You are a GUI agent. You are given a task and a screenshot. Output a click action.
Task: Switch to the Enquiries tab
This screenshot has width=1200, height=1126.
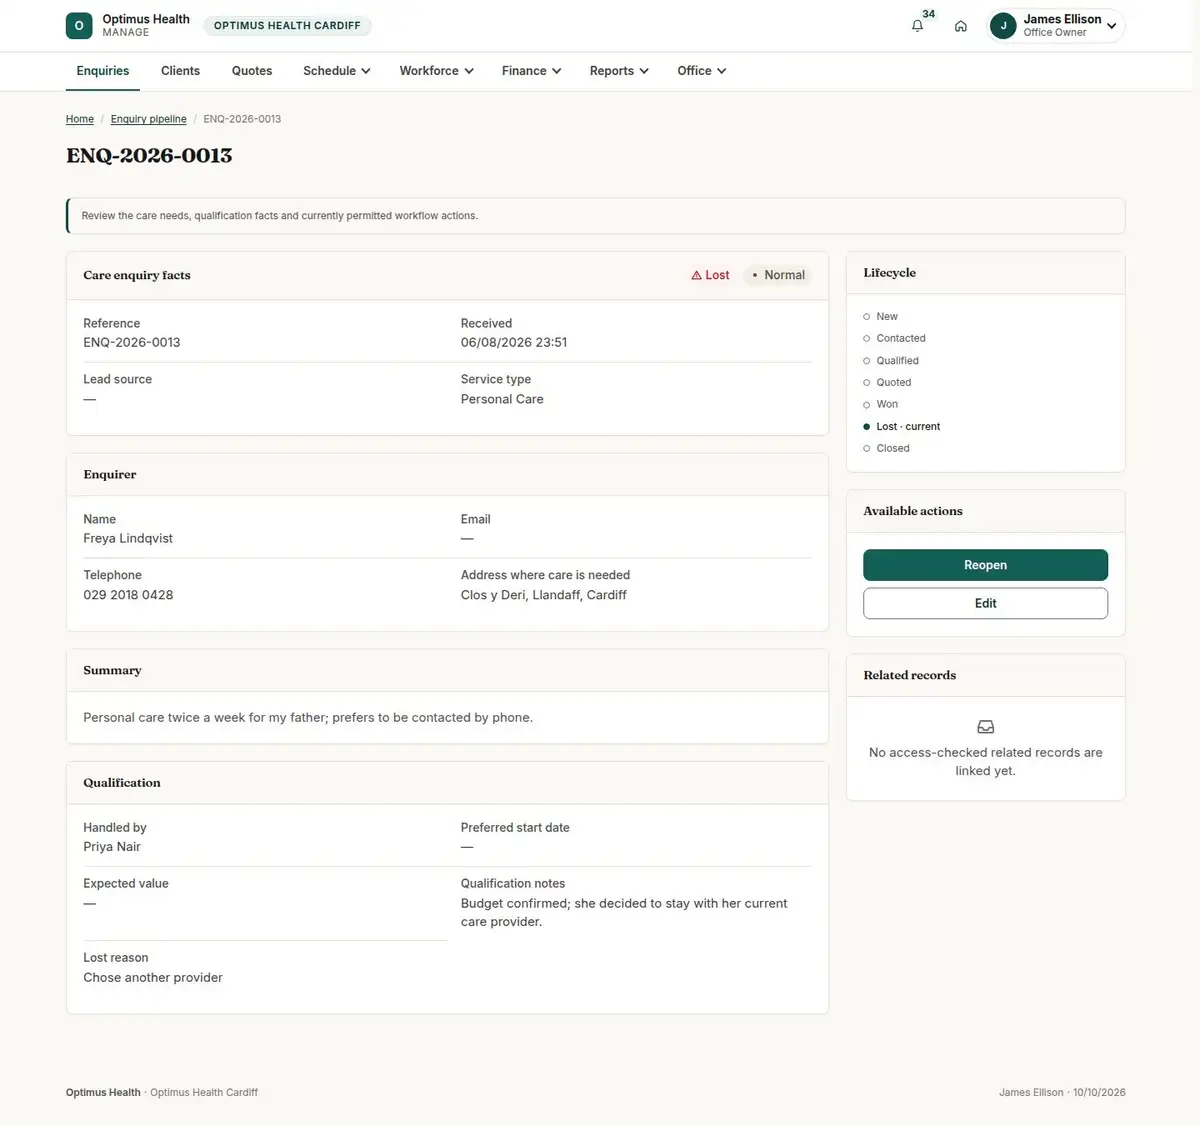click(103, 71)
